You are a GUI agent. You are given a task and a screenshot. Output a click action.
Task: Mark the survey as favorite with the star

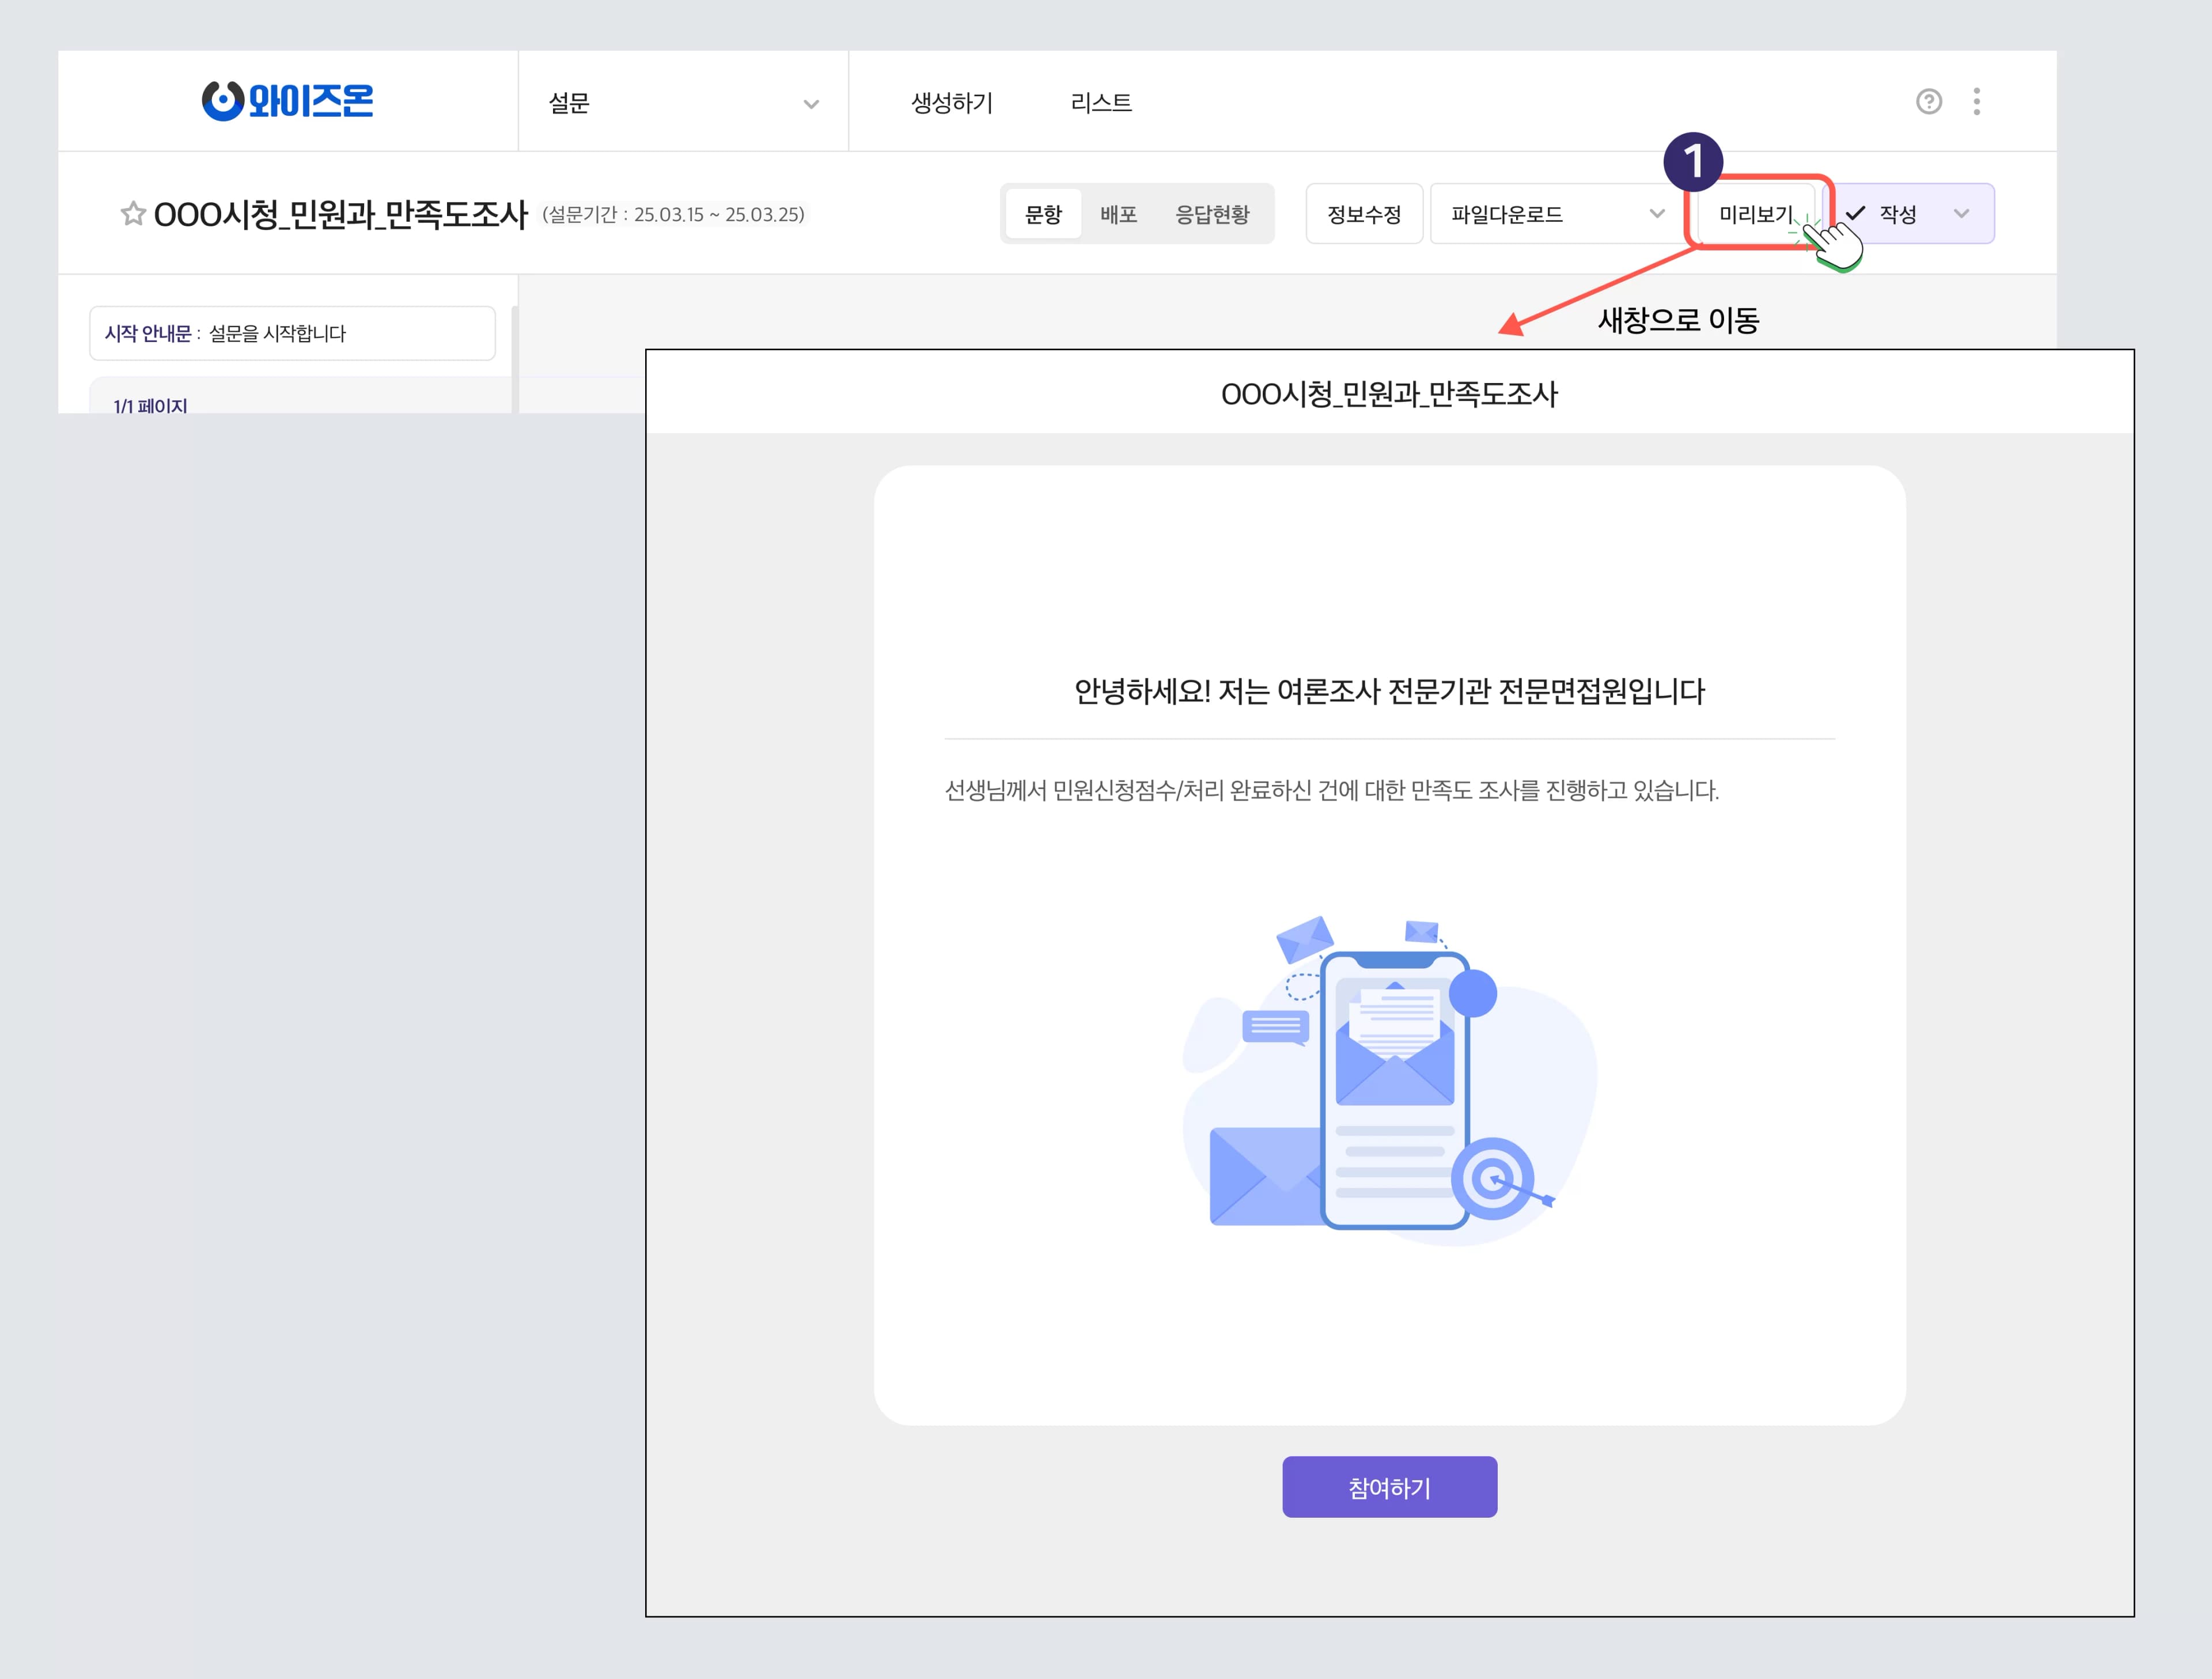(133, 213)
